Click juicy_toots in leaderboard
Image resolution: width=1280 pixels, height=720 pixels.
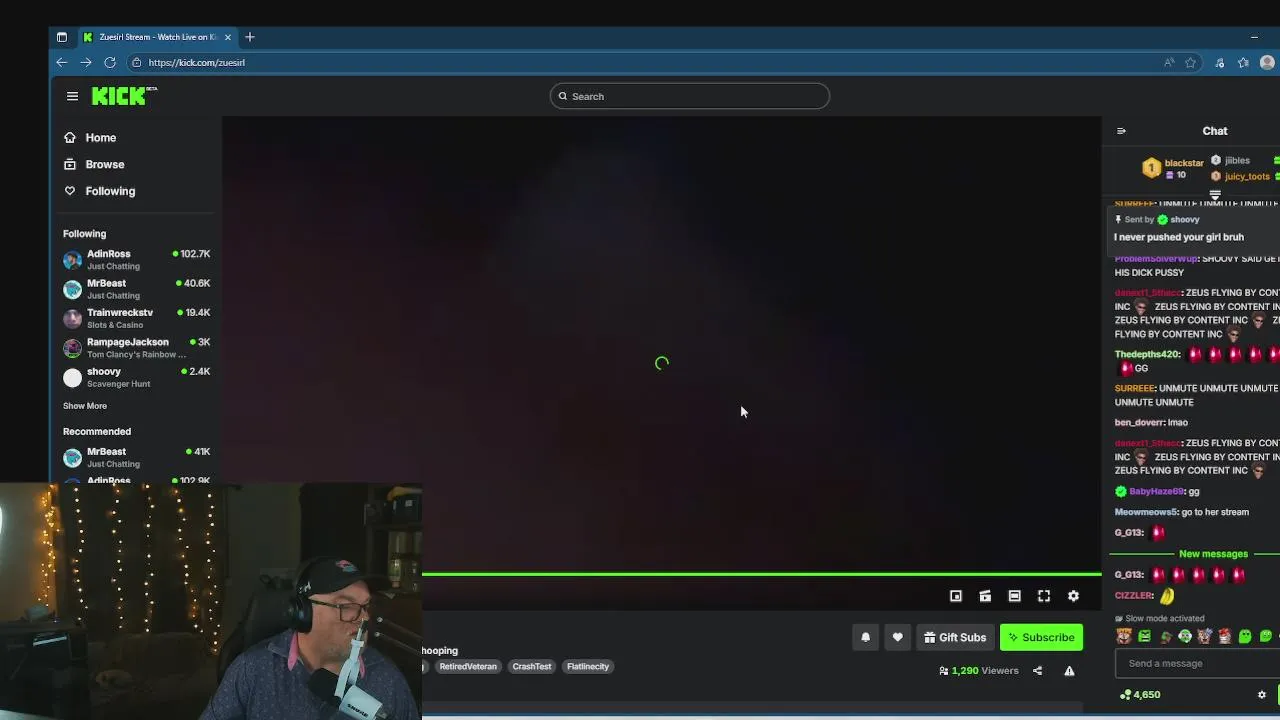click(x=1247, y=176)
